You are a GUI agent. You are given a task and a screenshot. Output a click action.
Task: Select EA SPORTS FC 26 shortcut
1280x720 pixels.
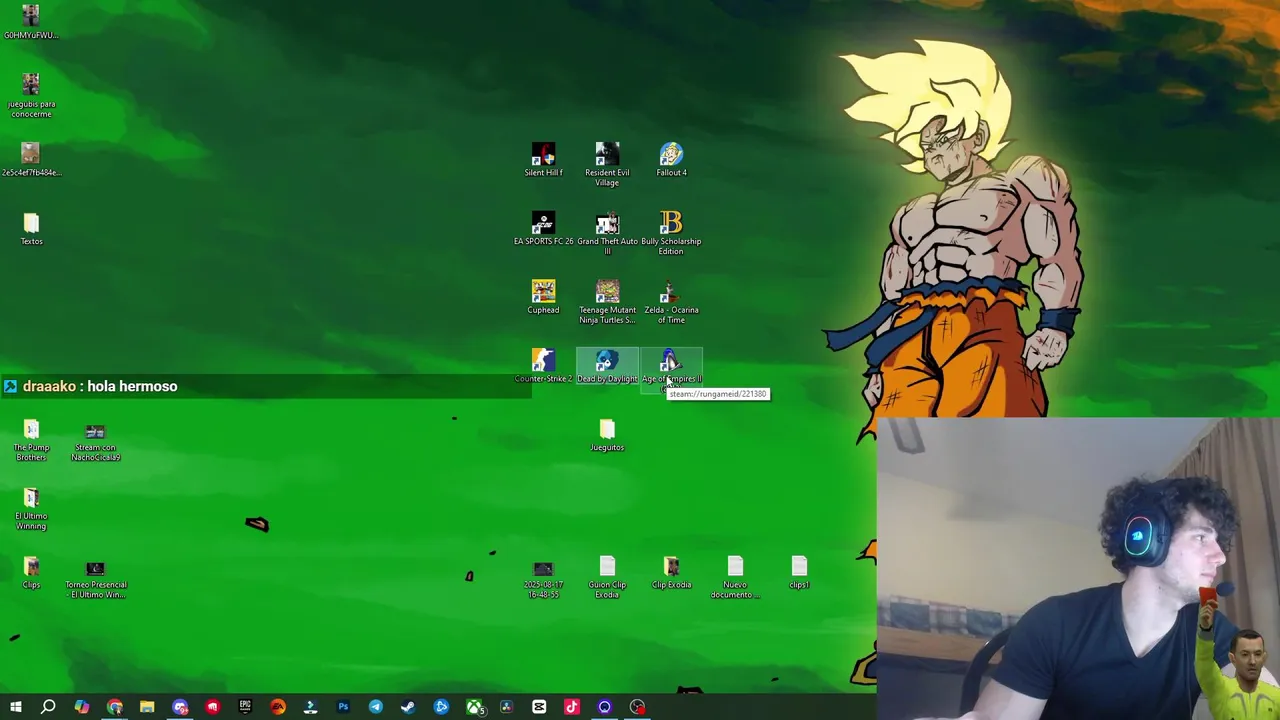pos(543,229)
